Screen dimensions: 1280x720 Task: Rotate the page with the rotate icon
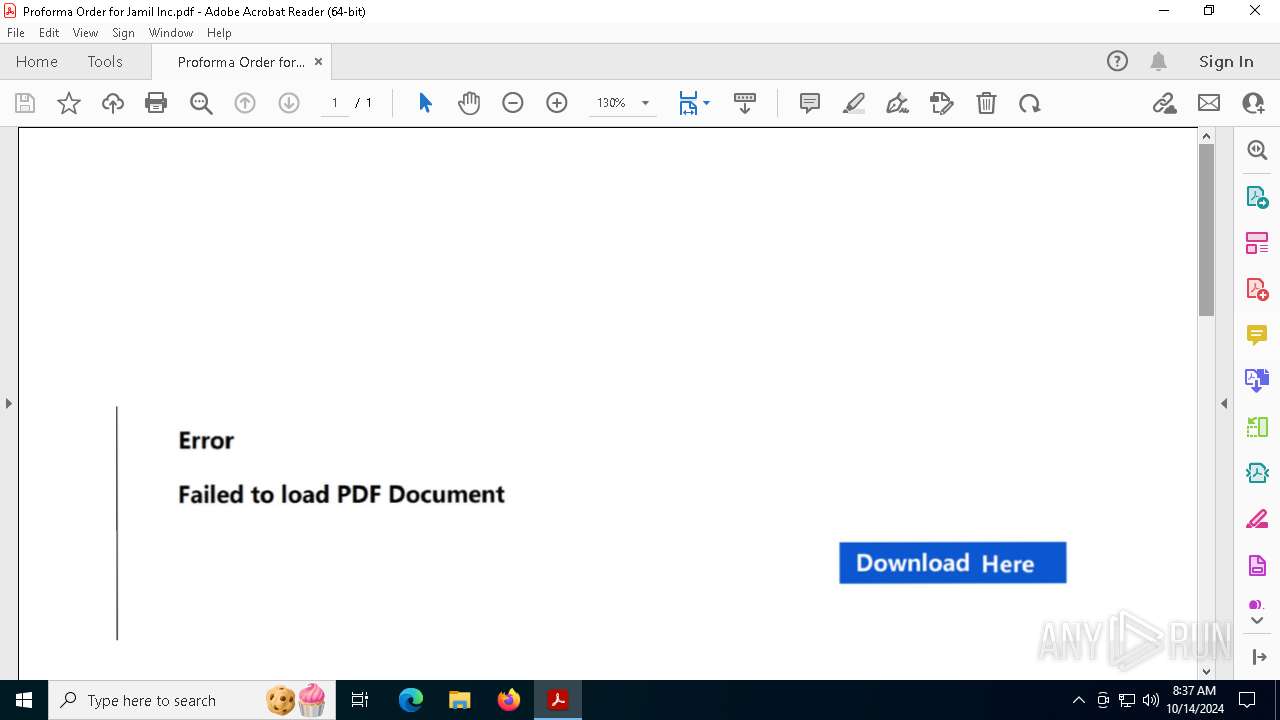tap(1030, 103)
